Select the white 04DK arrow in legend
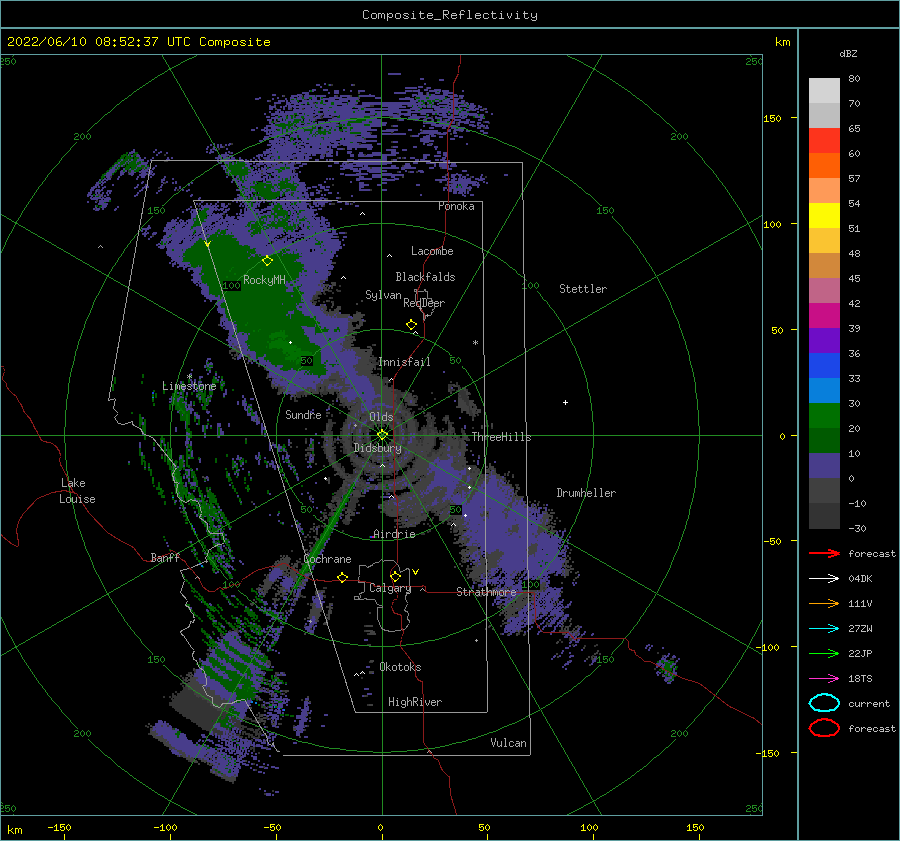Screen dimensions: 900x841 tap(824, 579)
